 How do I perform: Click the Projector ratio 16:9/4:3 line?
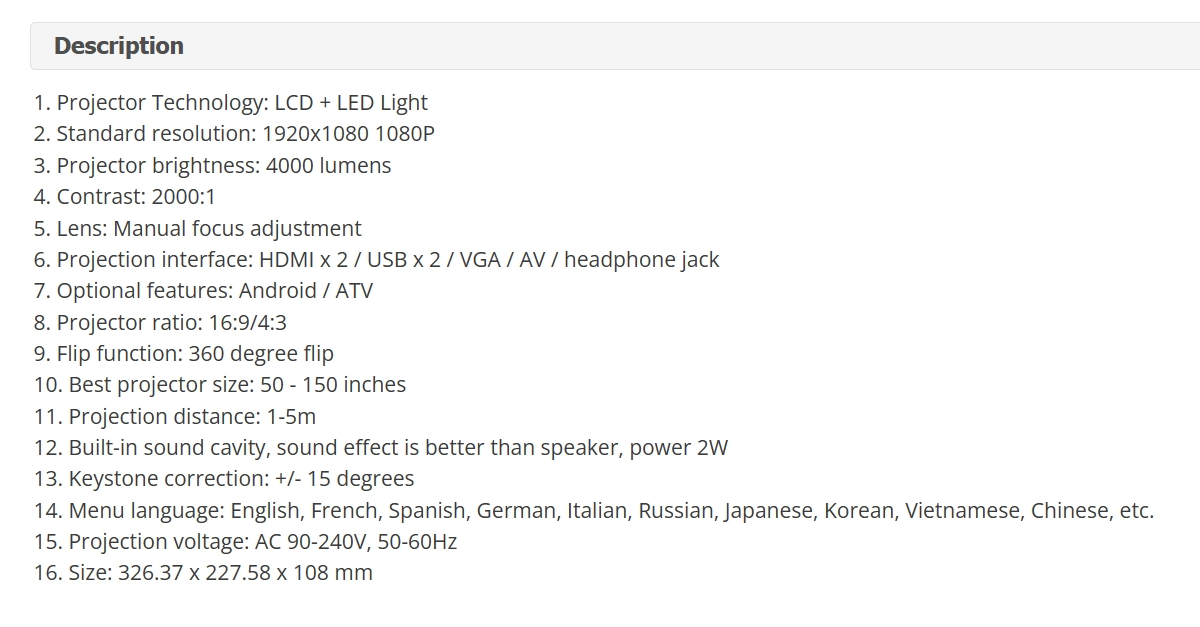161,322
